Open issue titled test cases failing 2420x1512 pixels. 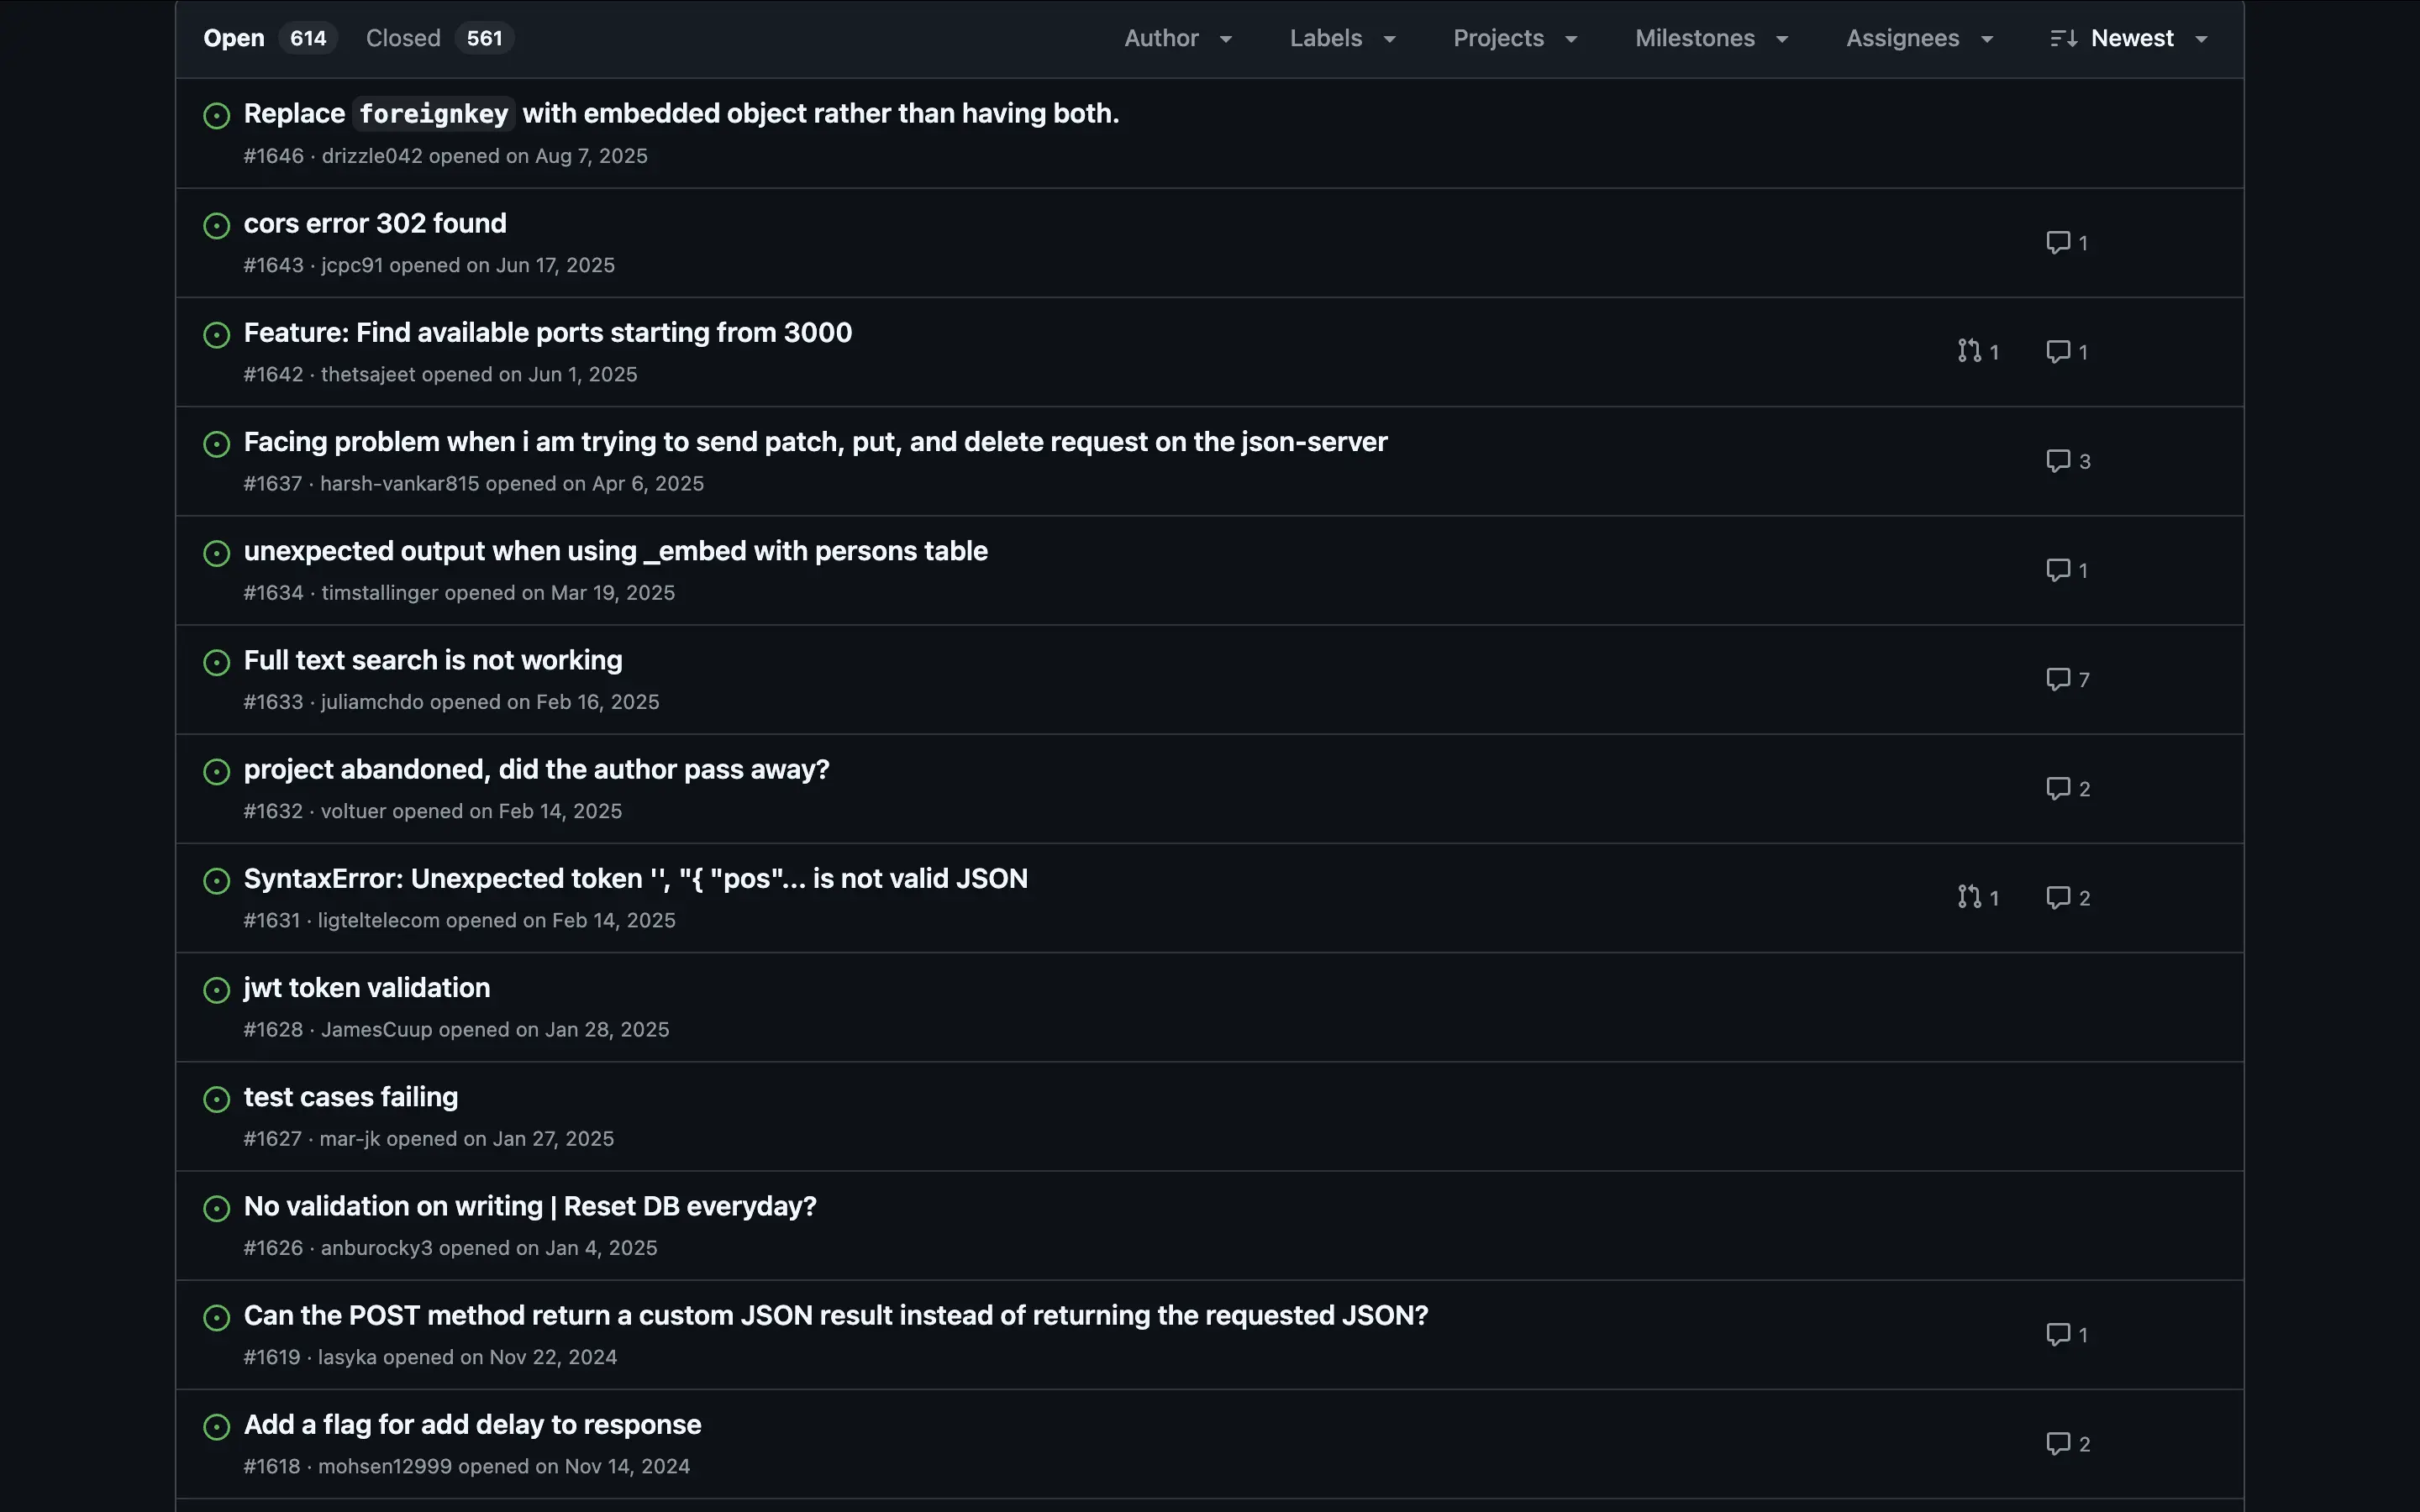350,1097
